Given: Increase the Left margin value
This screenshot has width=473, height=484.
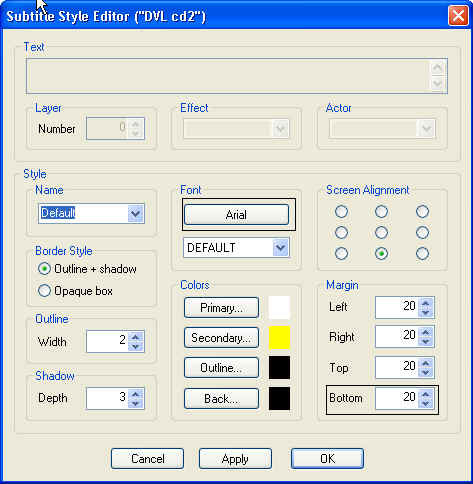Looking at the screenshot, I should (x=426, y=303).
